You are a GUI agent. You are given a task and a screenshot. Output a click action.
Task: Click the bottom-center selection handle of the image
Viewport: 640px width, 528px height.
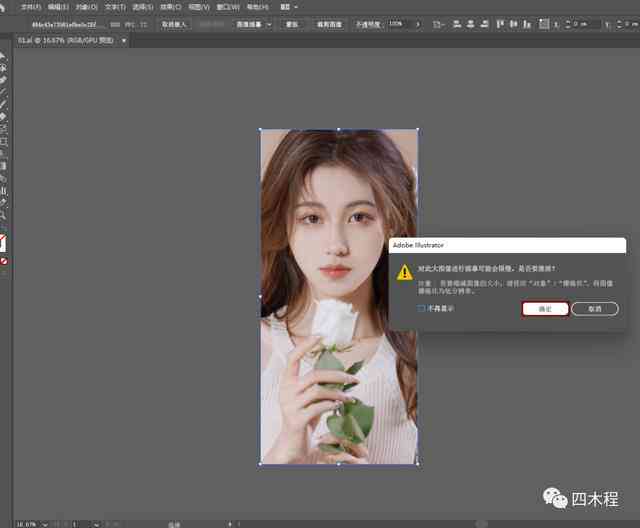click(x=338, y=464)
